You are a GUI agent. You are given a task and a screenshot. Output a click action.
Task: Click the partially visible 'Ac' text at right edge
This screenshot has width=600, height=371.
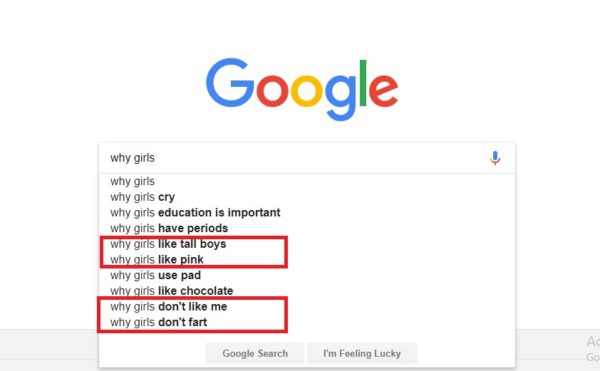point(593,341)
